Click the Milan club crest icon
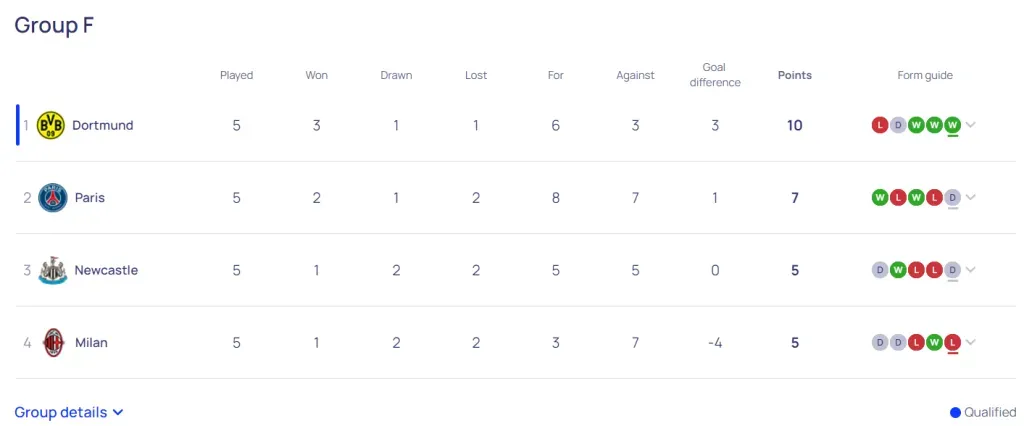 [53, 343]
